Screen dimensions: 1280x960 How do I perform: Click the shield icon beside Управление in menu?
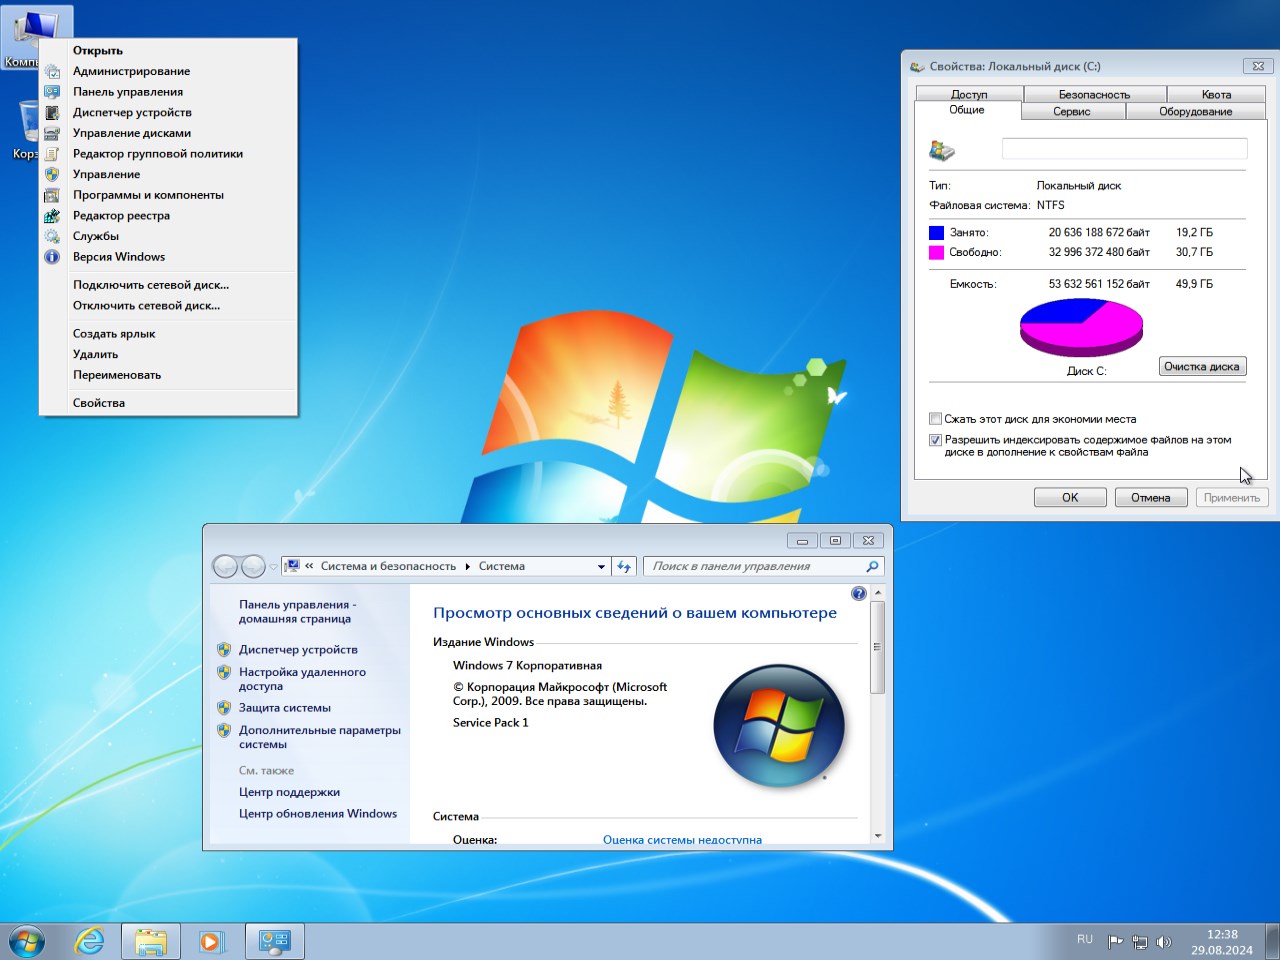tap(52, 174)
